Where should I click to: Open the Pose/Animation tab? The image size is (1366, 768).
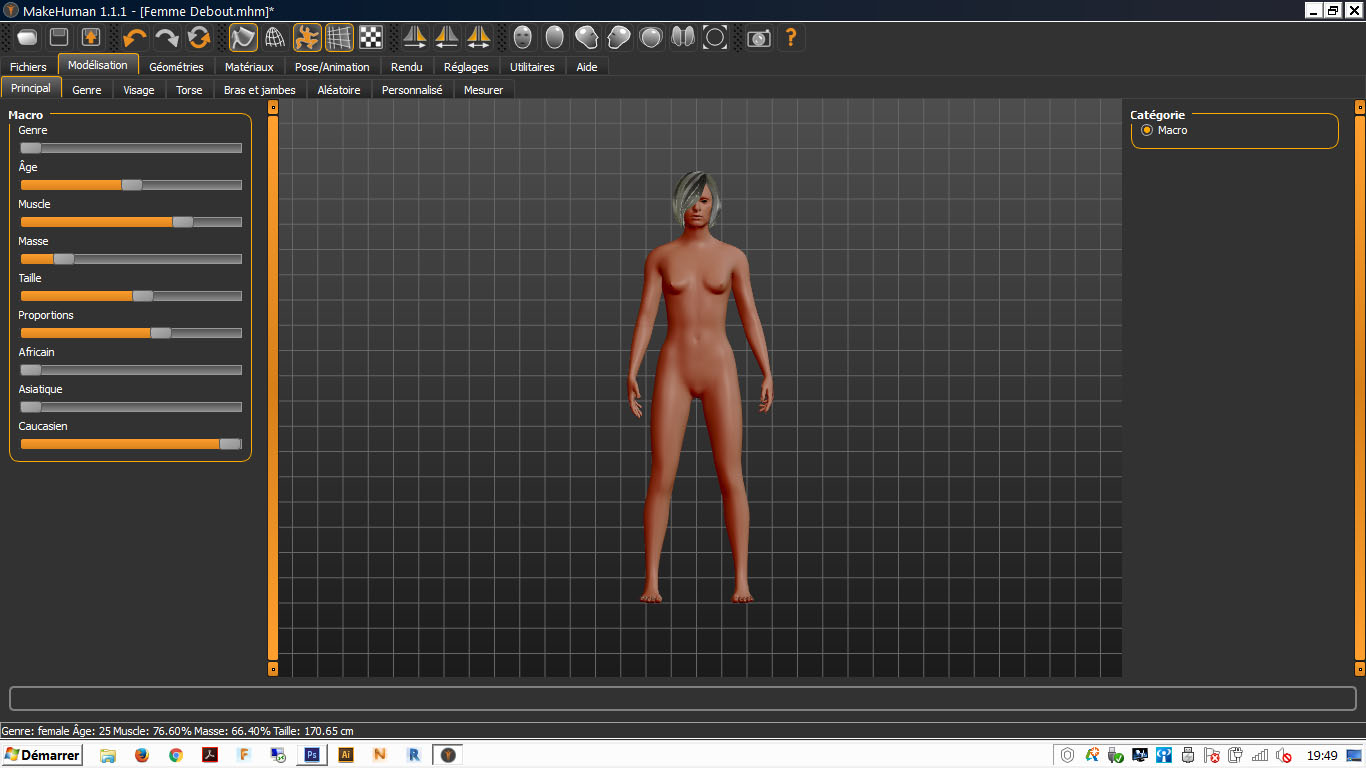click(332, 67)
